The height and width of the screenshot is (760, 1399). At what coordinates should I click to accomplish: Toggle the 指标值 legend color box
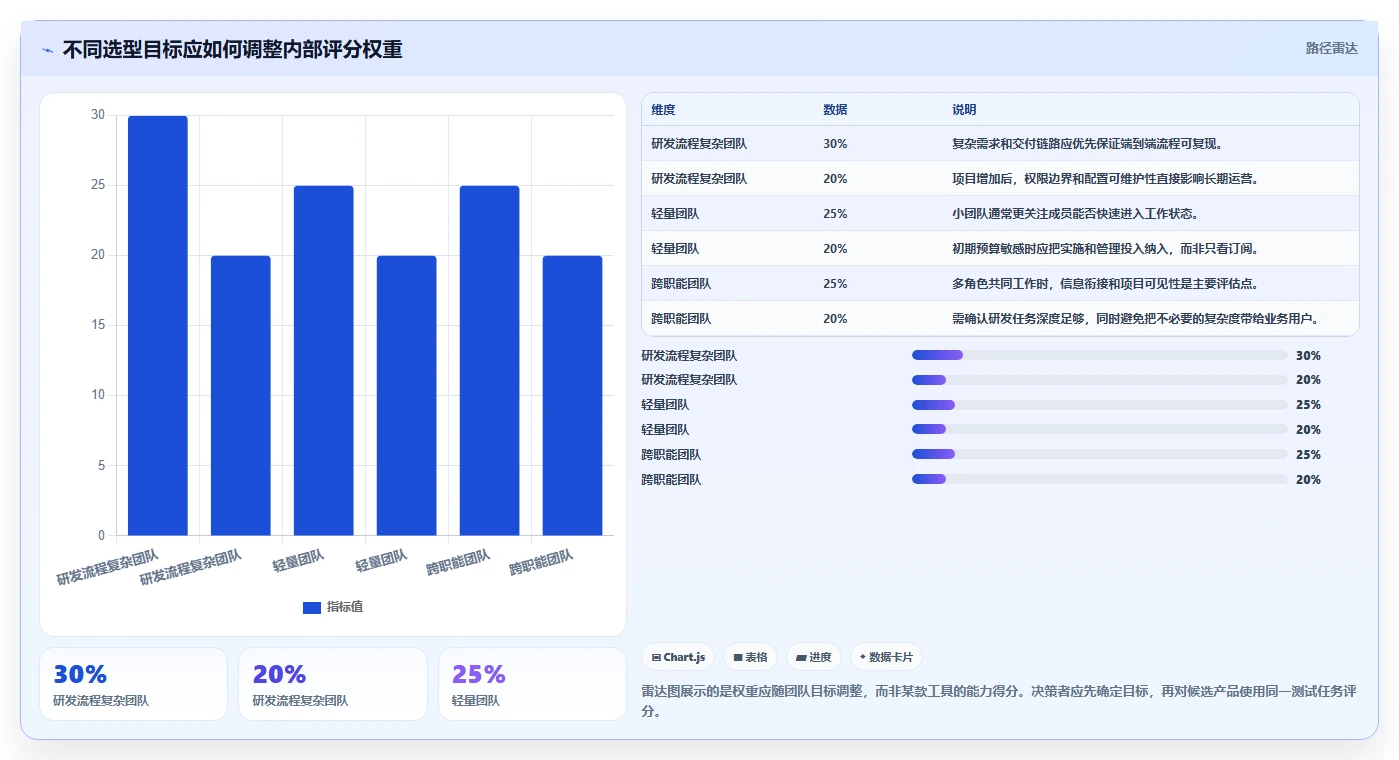click(311, 607)
